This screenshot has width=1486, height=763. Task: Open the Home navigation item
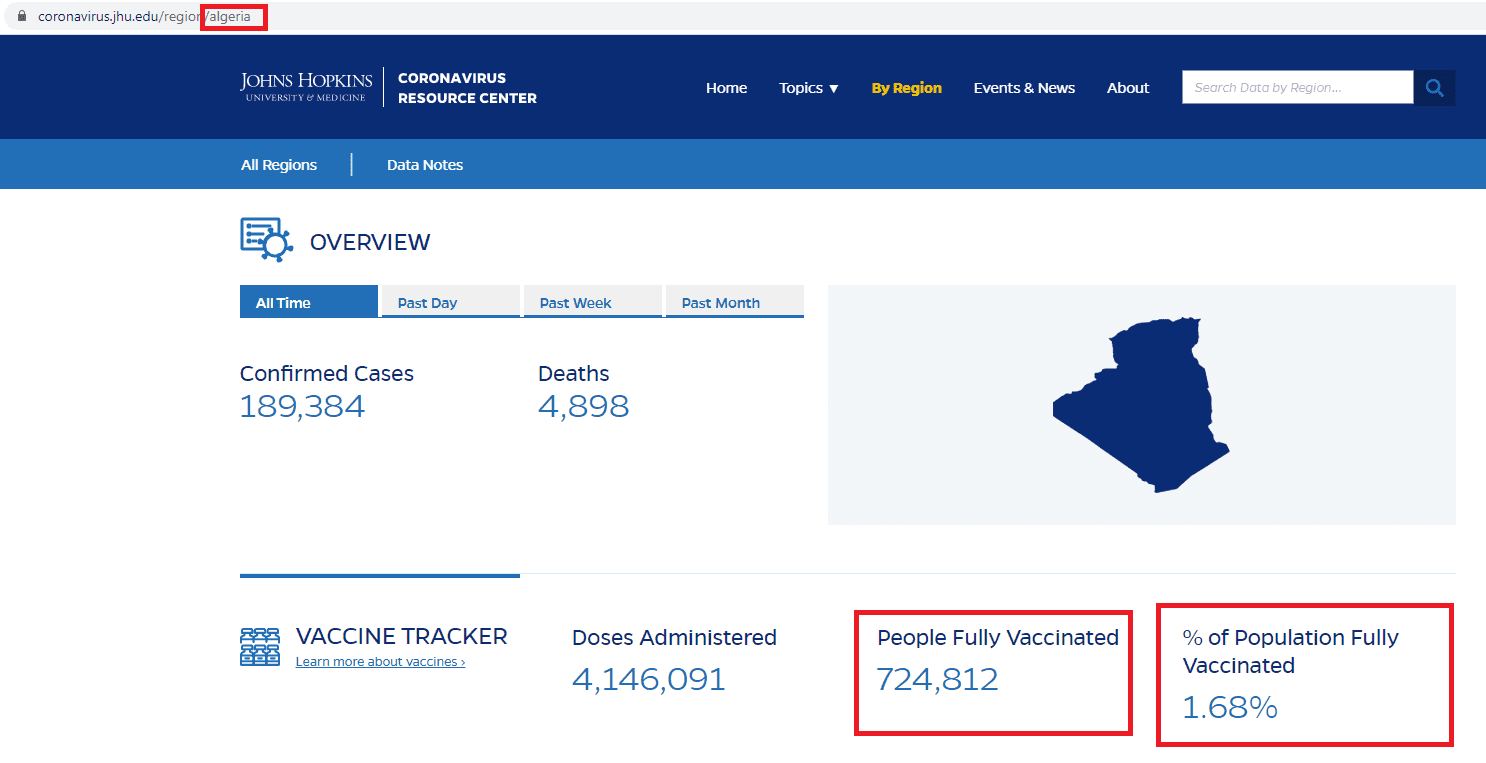[x=726, y=88]
